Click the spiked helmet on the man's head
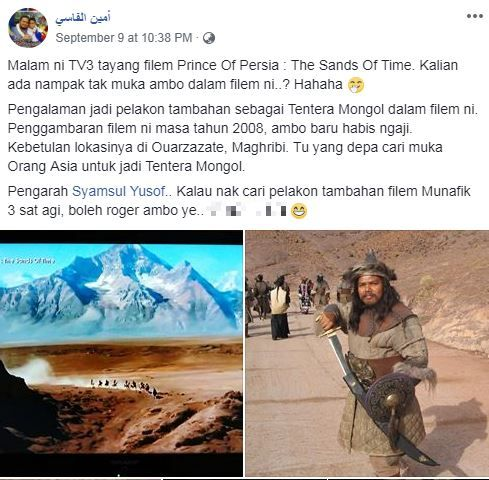Image resolution: width=489 pixels, height=480 pixels. [x=370, y=267]
